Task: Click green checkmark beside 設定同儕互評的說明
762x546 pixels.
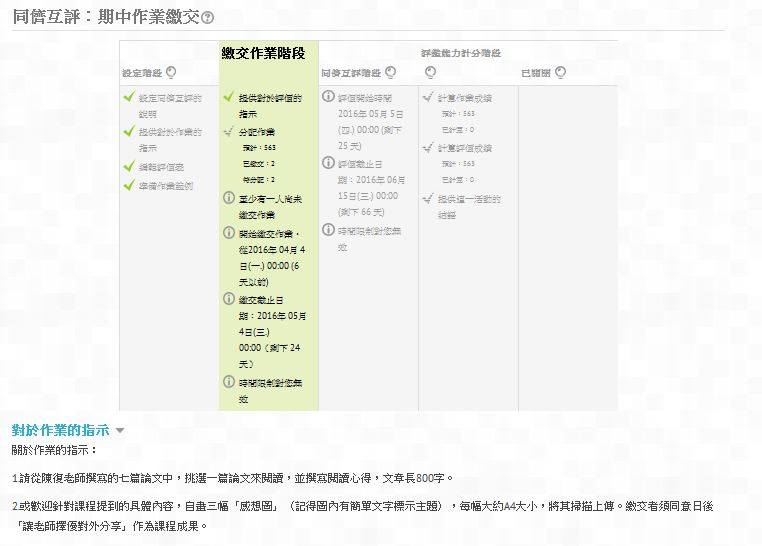Action: pyautogui.click(x=129, y=97)
